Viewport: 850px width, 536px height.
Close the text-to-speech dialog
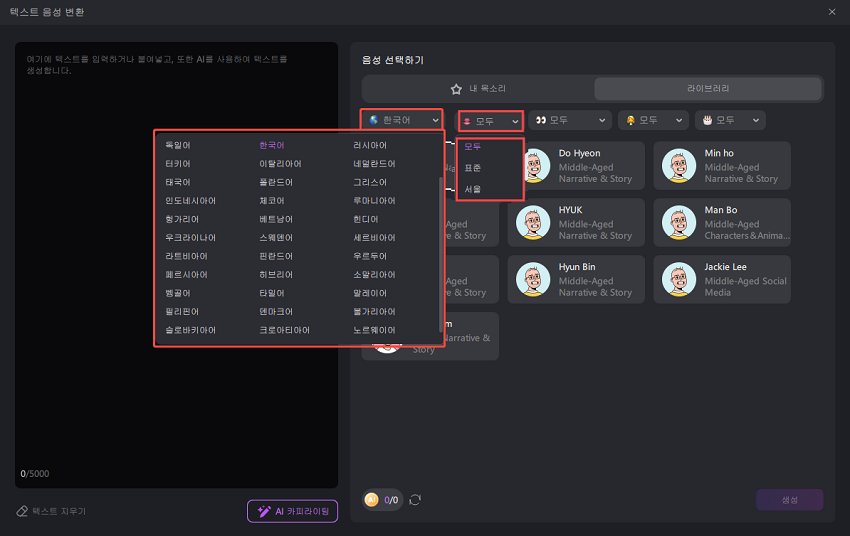832,11
